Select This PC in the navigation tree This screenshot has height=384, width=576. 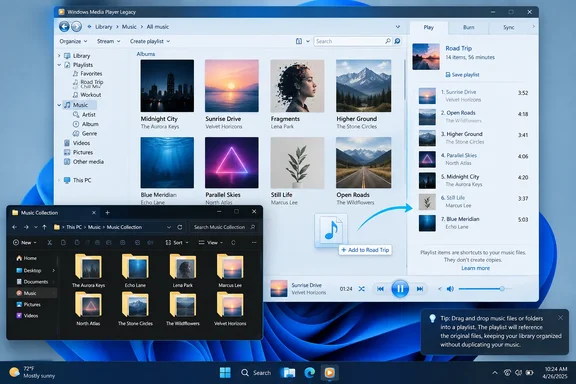coord(78,180)
